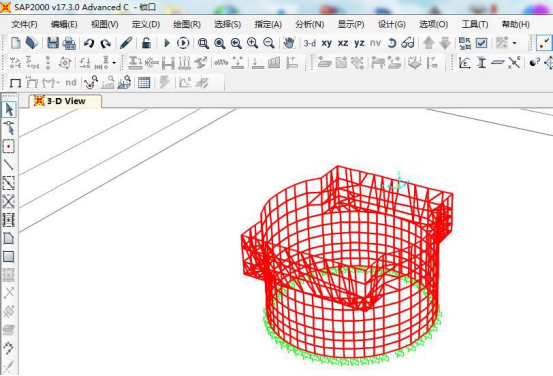
Task: Expand dropdown arrow in joint assign toolbar
Action: coord(114,63)
